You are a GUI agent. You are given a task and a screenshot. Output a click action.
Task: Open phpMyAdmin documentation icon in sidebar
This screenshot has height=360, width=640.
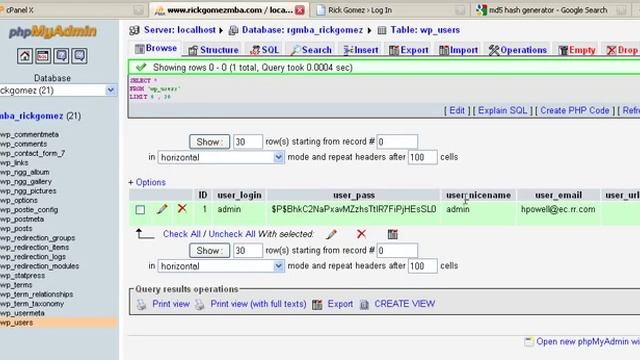pos(61,56)
